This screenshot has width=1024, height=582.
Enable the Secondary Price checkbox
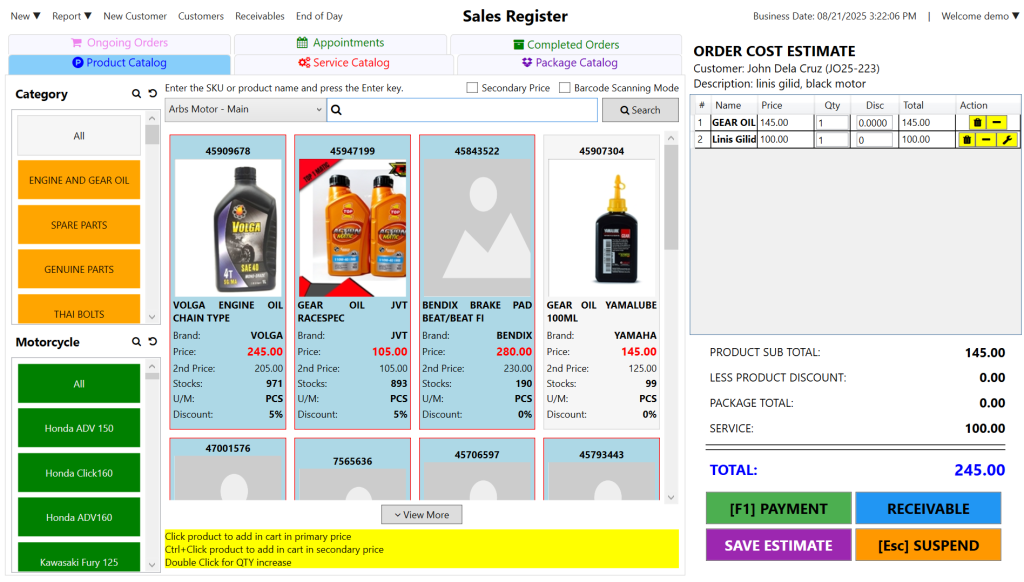(x=472, y=88)
